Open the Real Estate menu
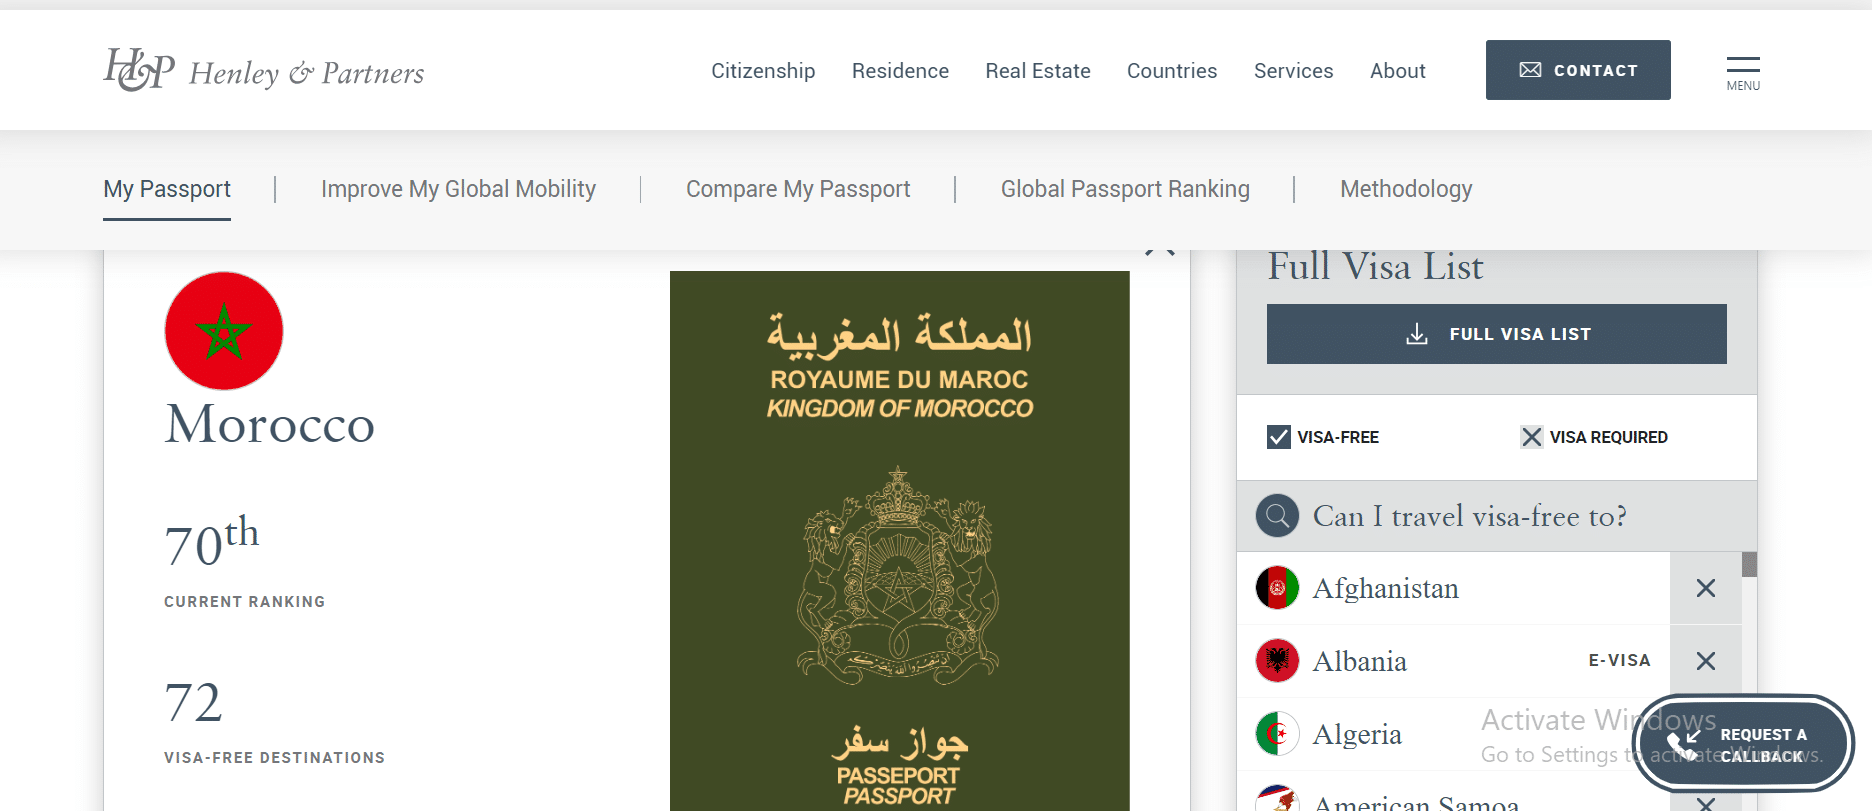Image resolution: width=1872 pixels, height=811 pixels. pyautogui.click(x=1037, y=71)
